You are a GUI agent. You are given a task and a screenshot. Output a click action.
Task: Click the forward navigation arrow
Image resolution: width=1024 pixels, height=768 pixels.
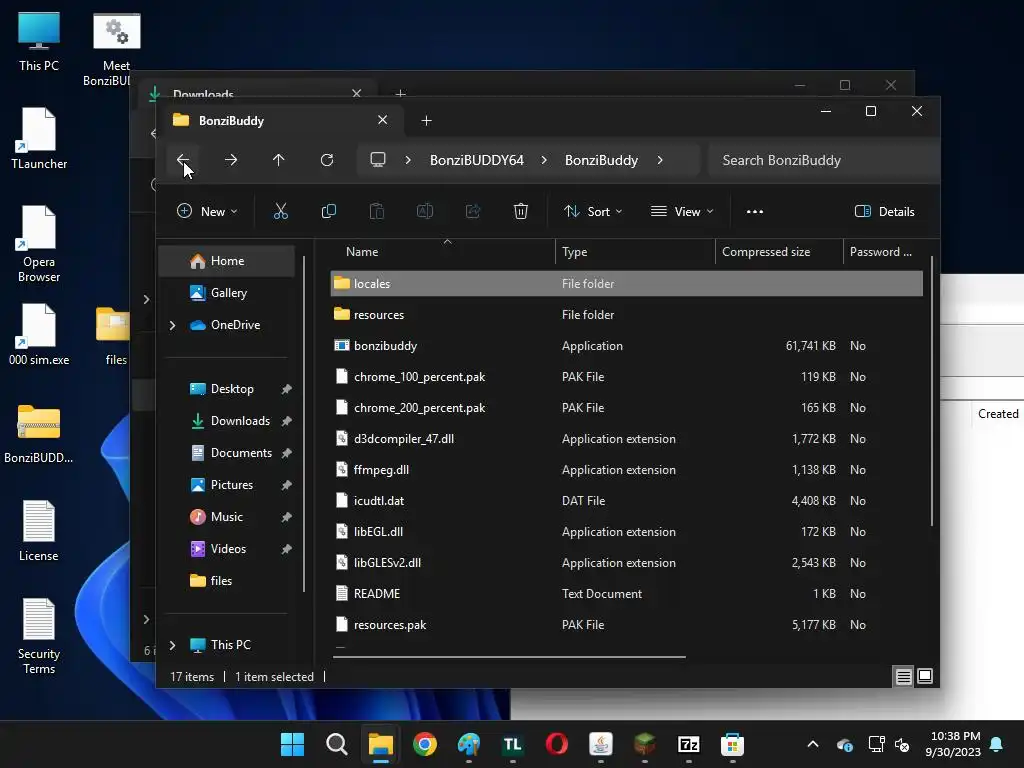pyautogui.click(x=231, y=160)
